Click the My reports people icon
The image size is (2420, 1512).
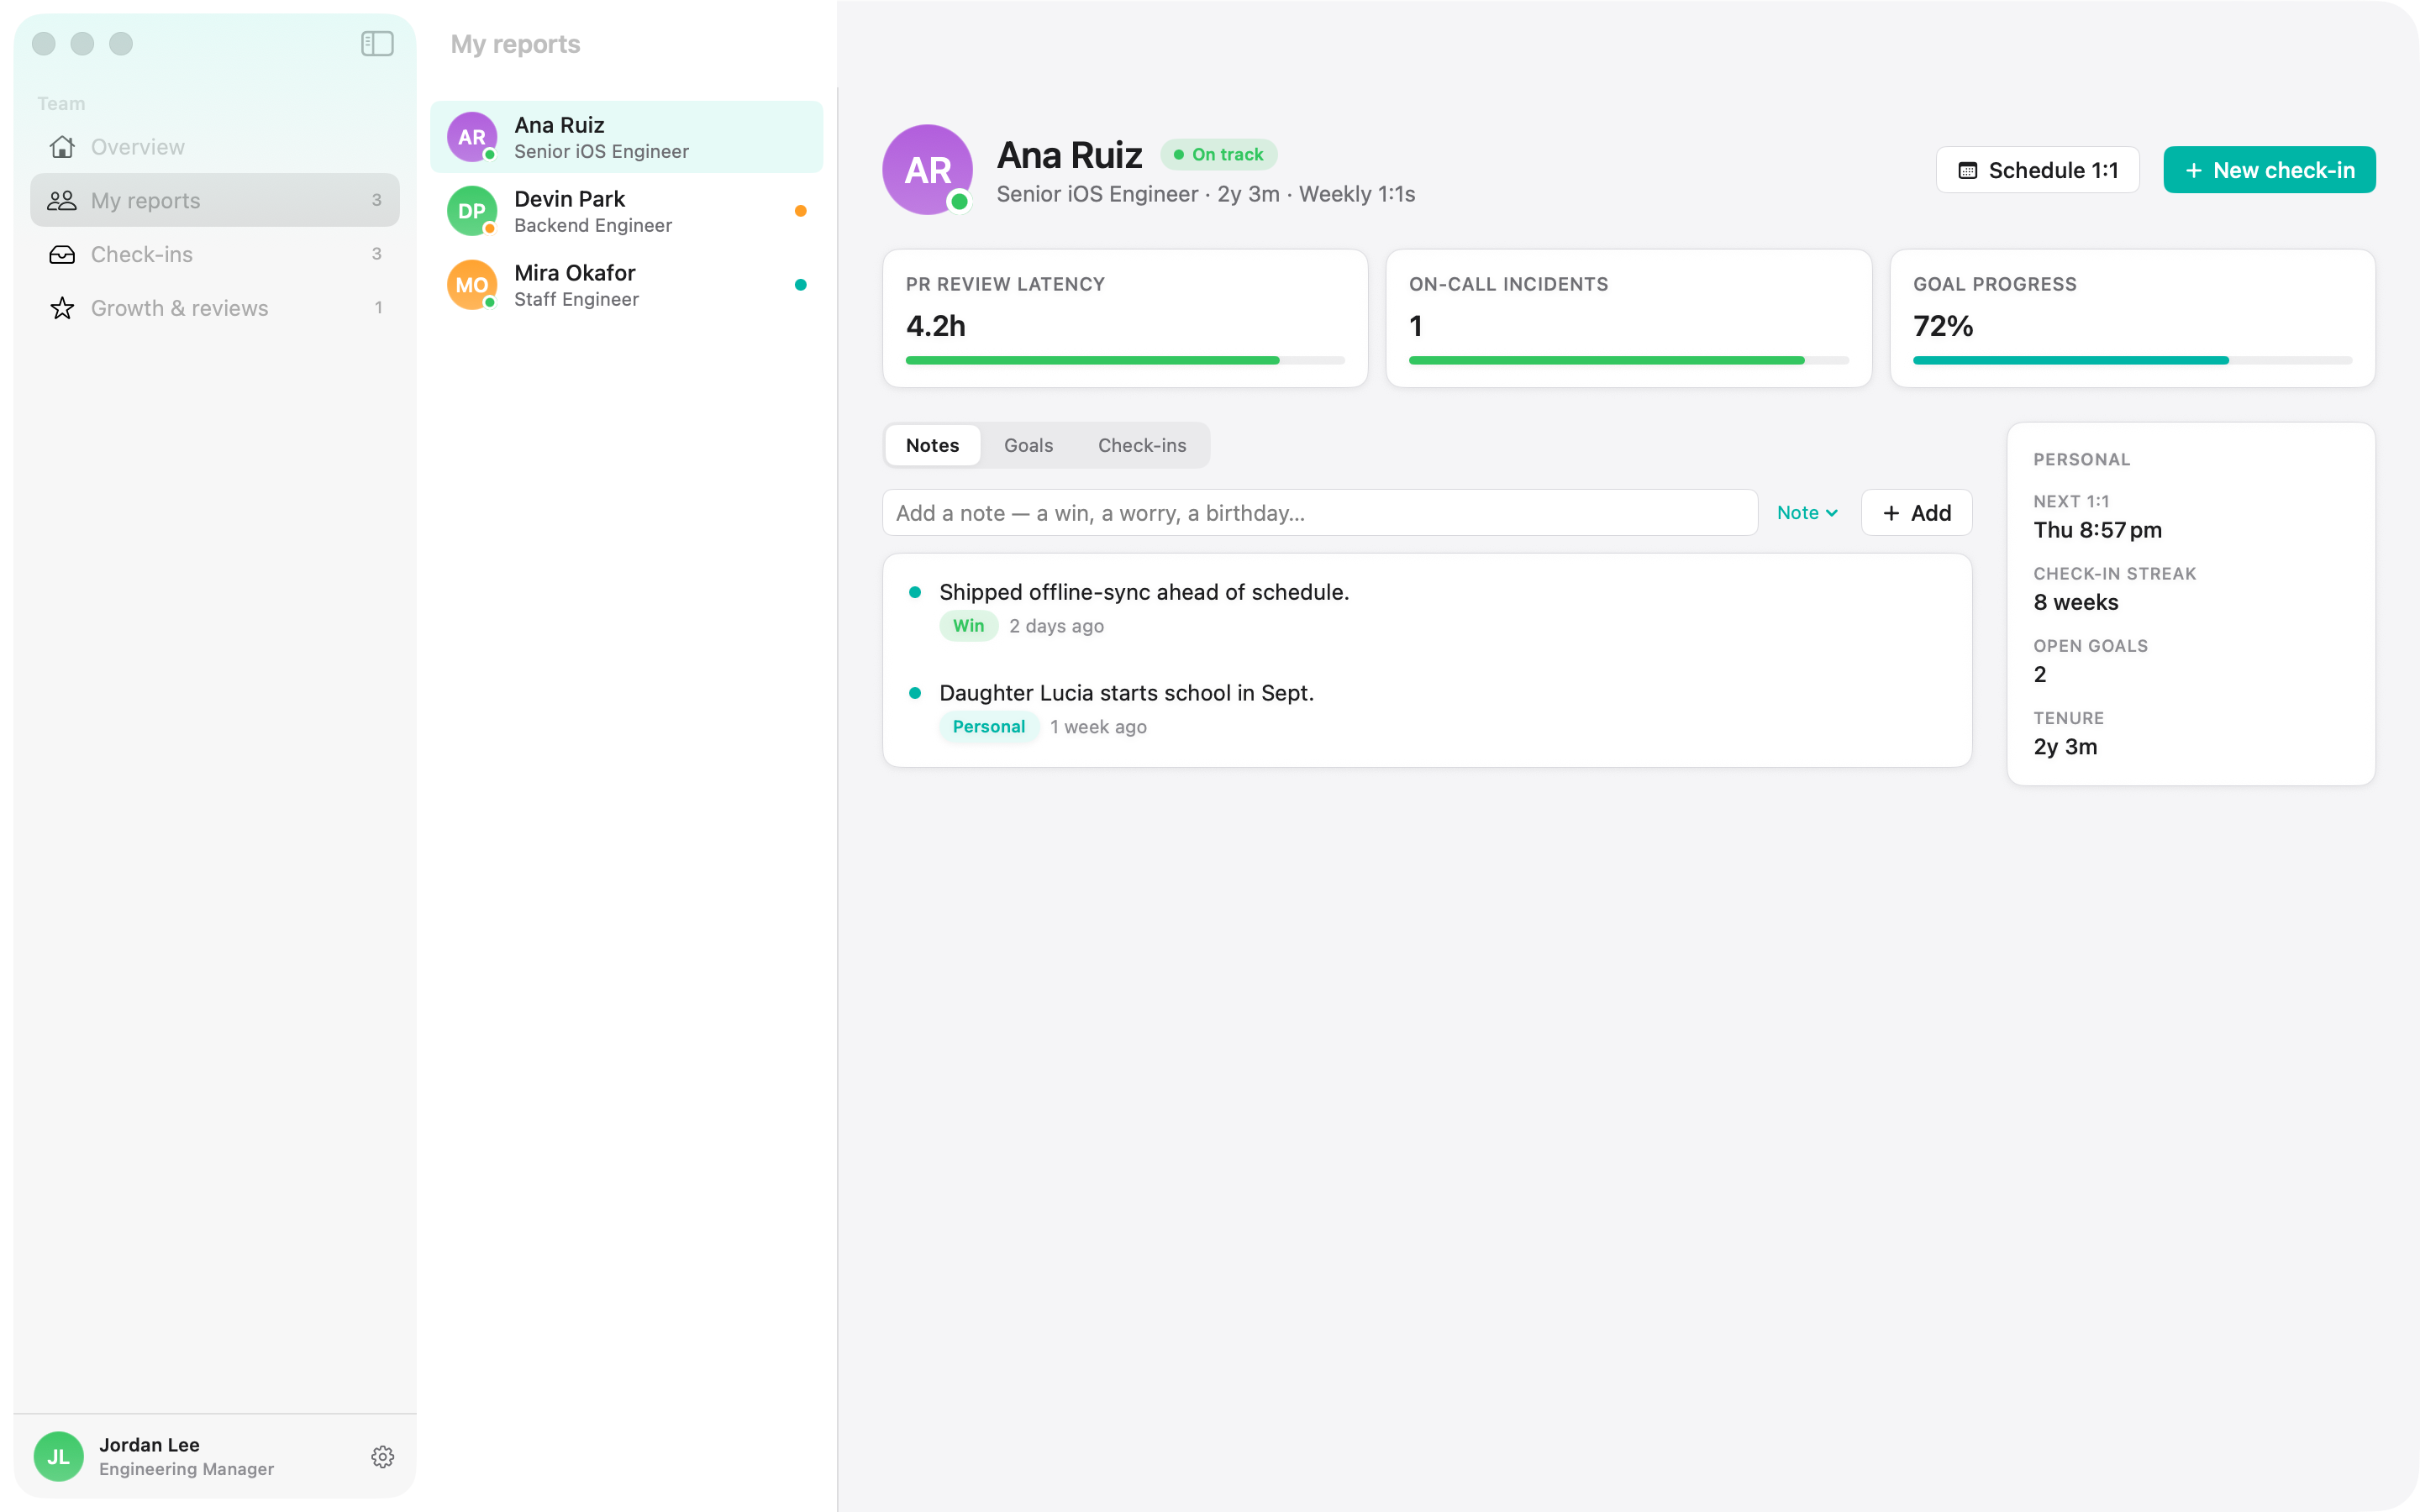pyautogui.click(x=62, y=200)
